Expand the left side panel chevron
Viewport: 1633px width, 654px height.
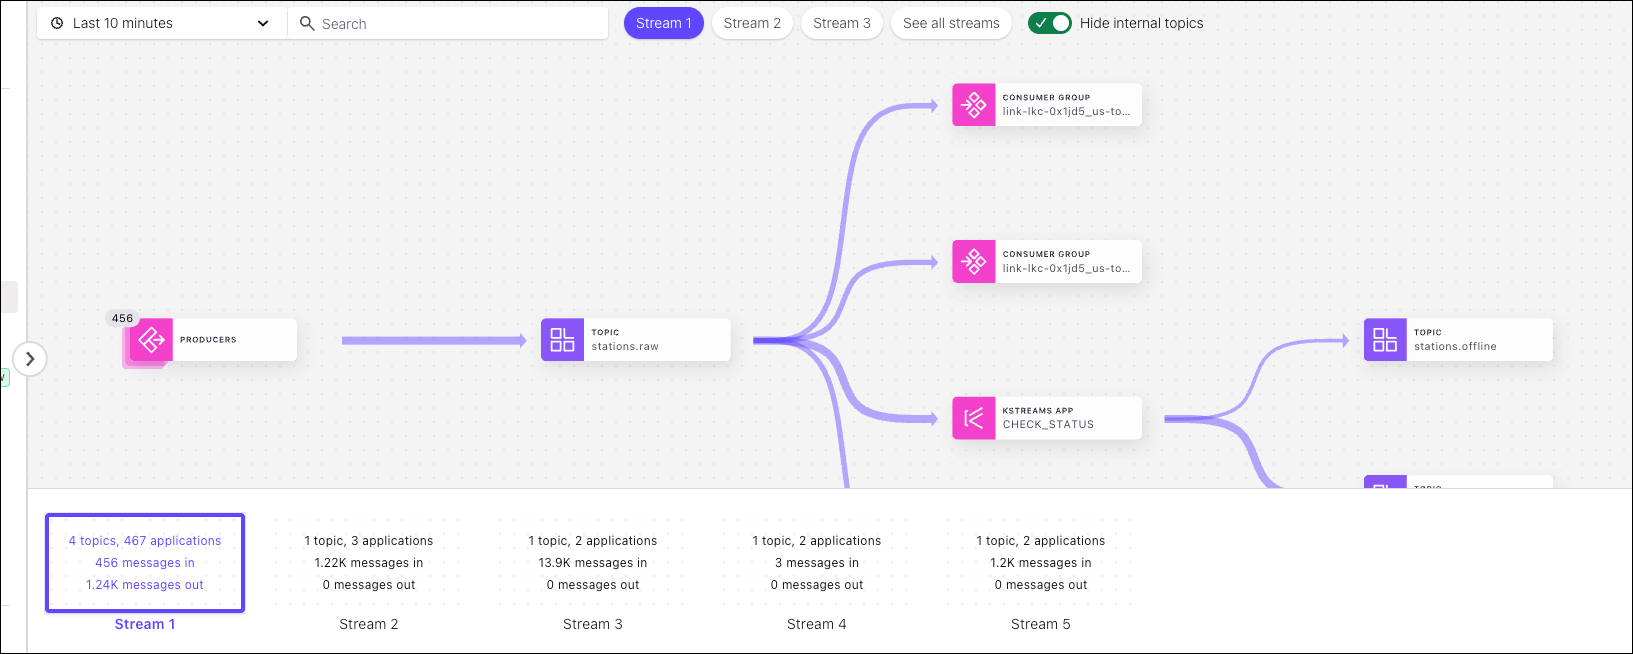[x=30, y=359]
